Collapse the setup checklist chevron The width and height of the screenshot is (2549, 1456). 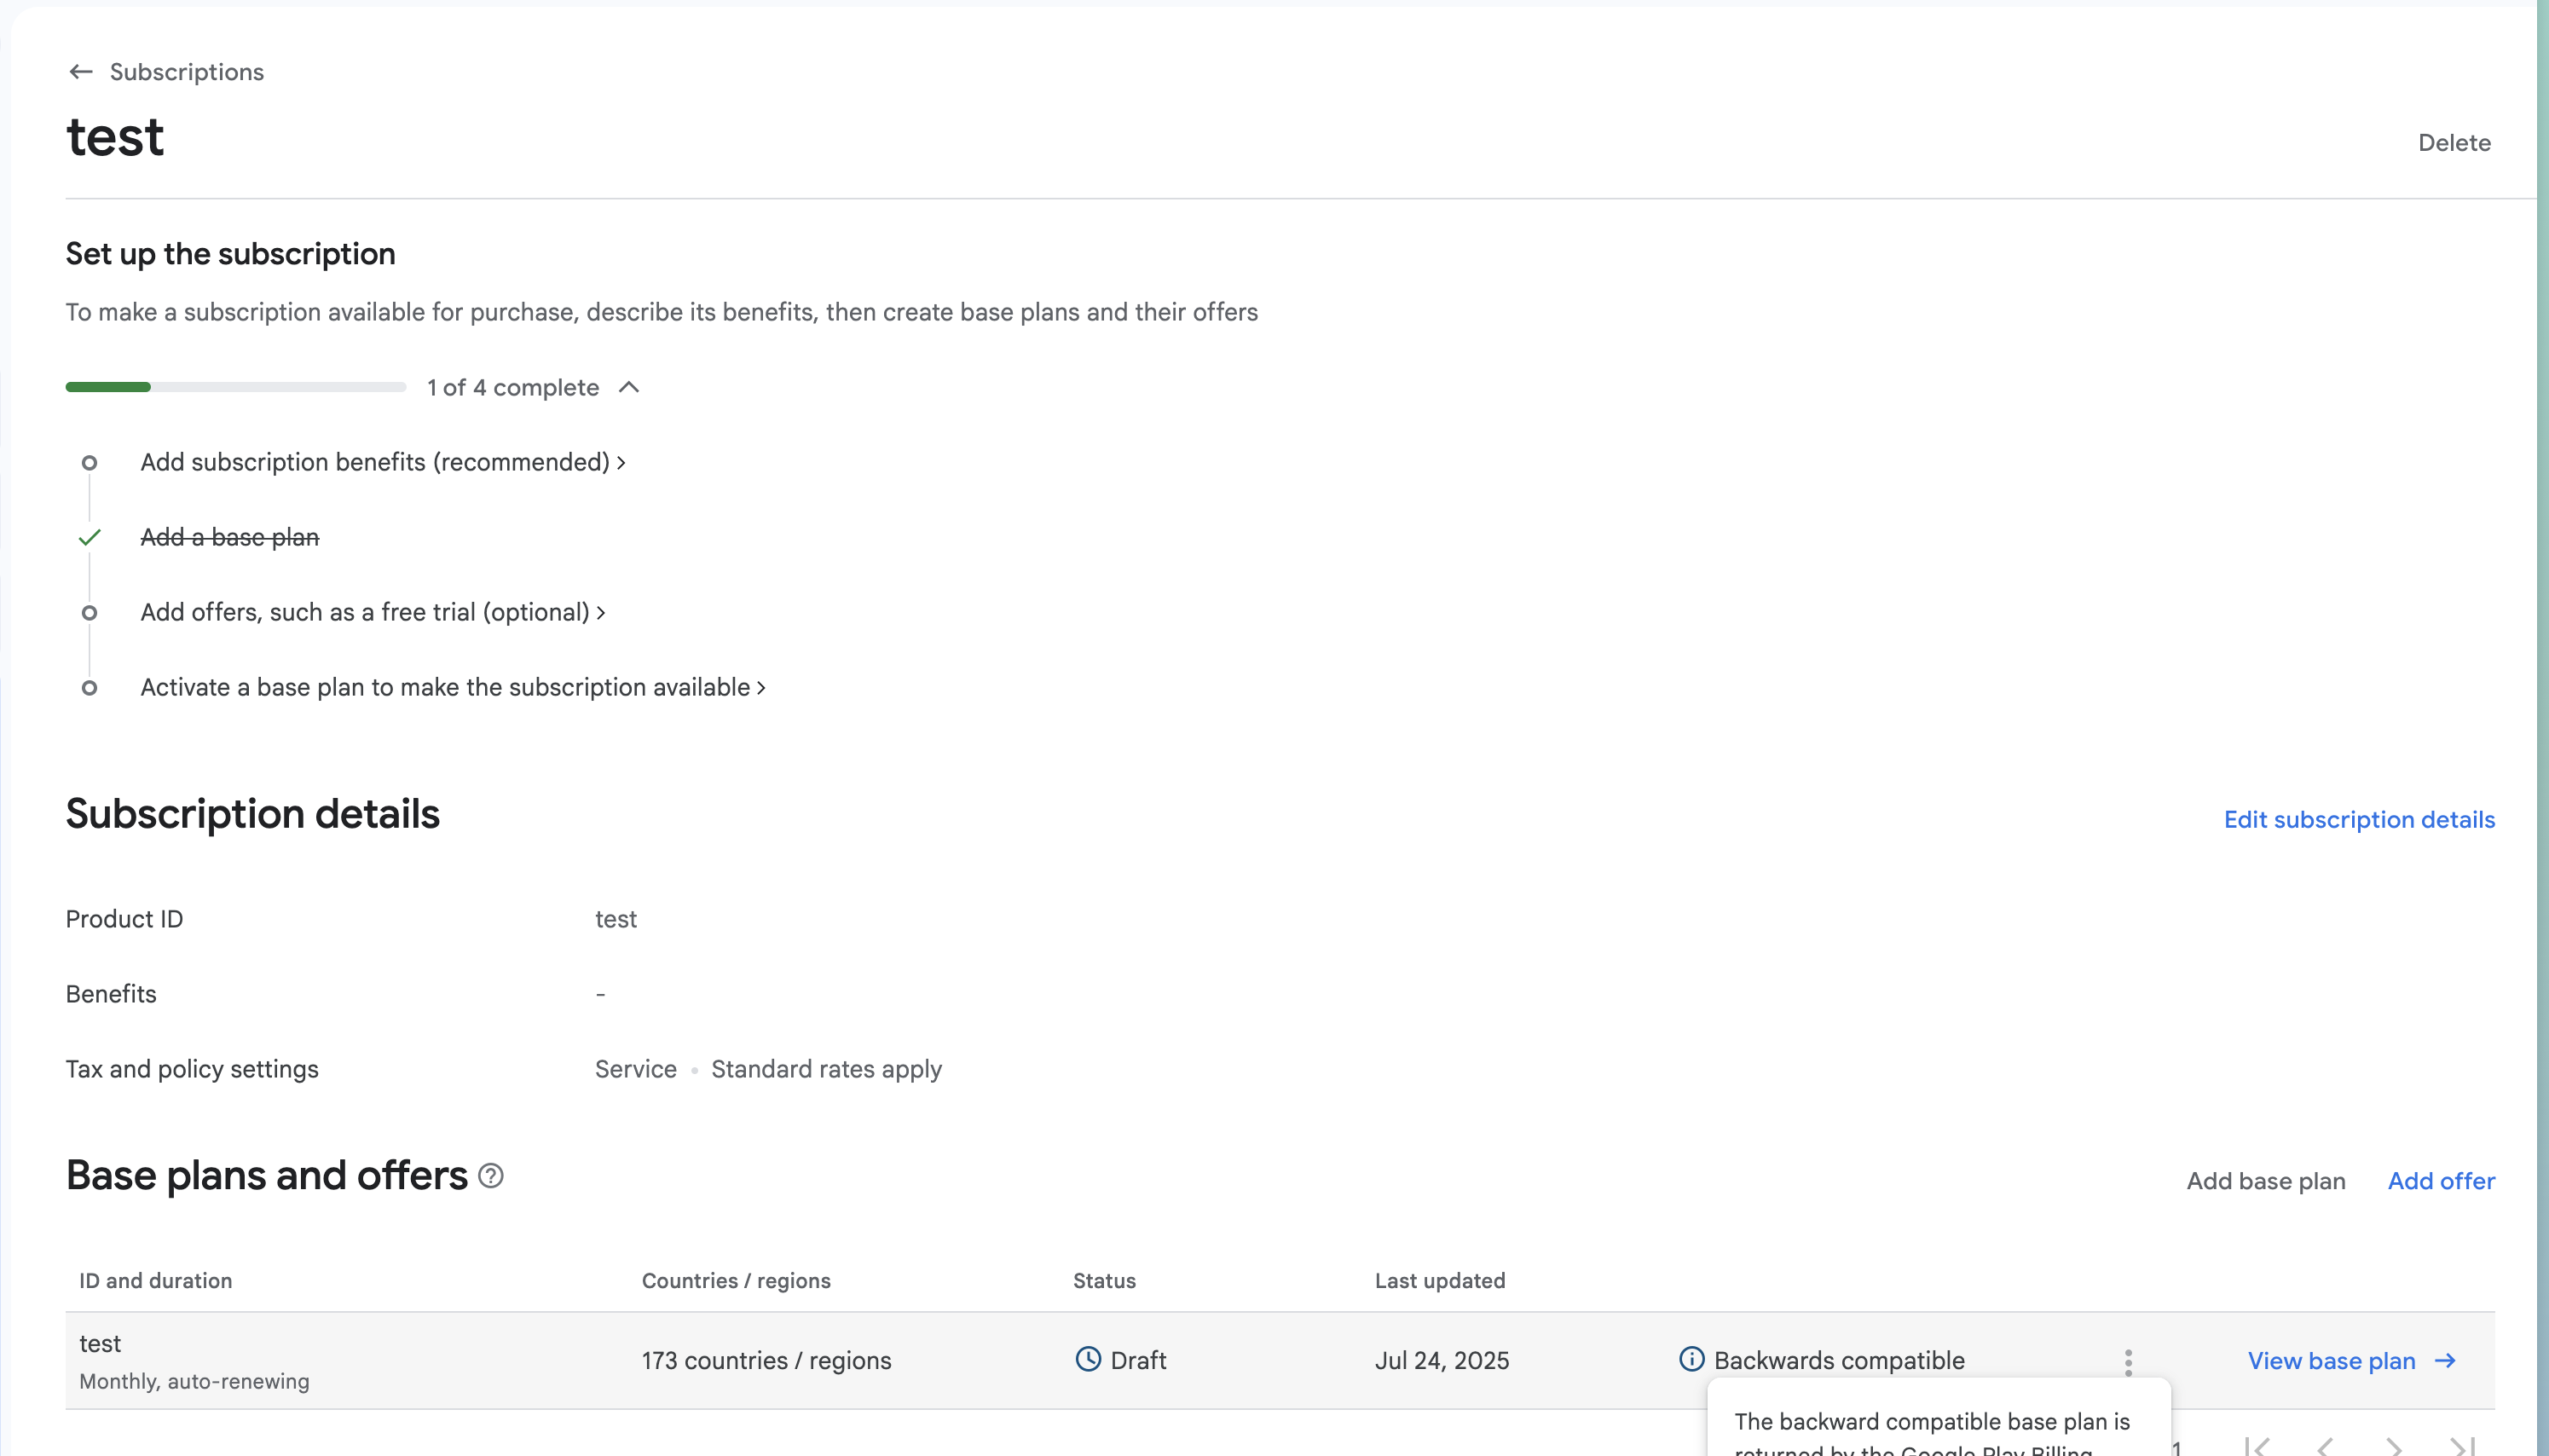pyautogui.click(x=629, y=387)
